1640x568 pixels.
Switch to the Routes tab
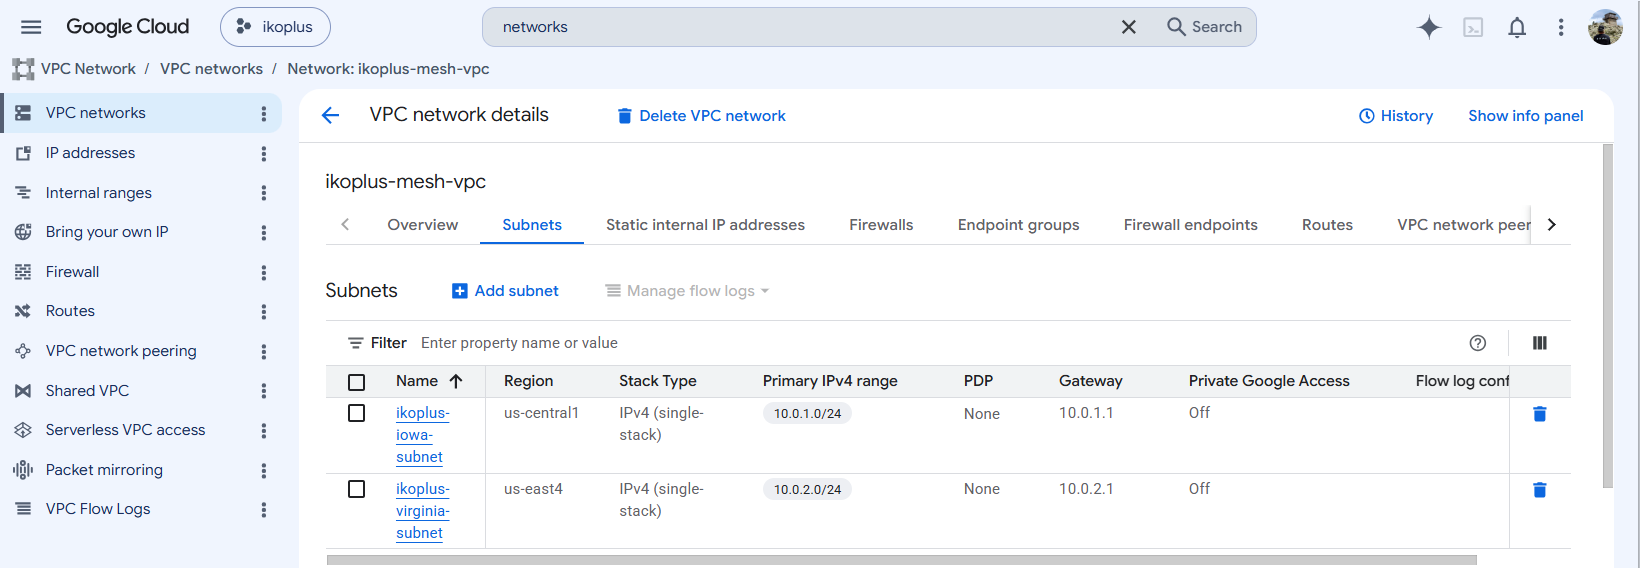pyautogui.click(x=1327, y=225)
